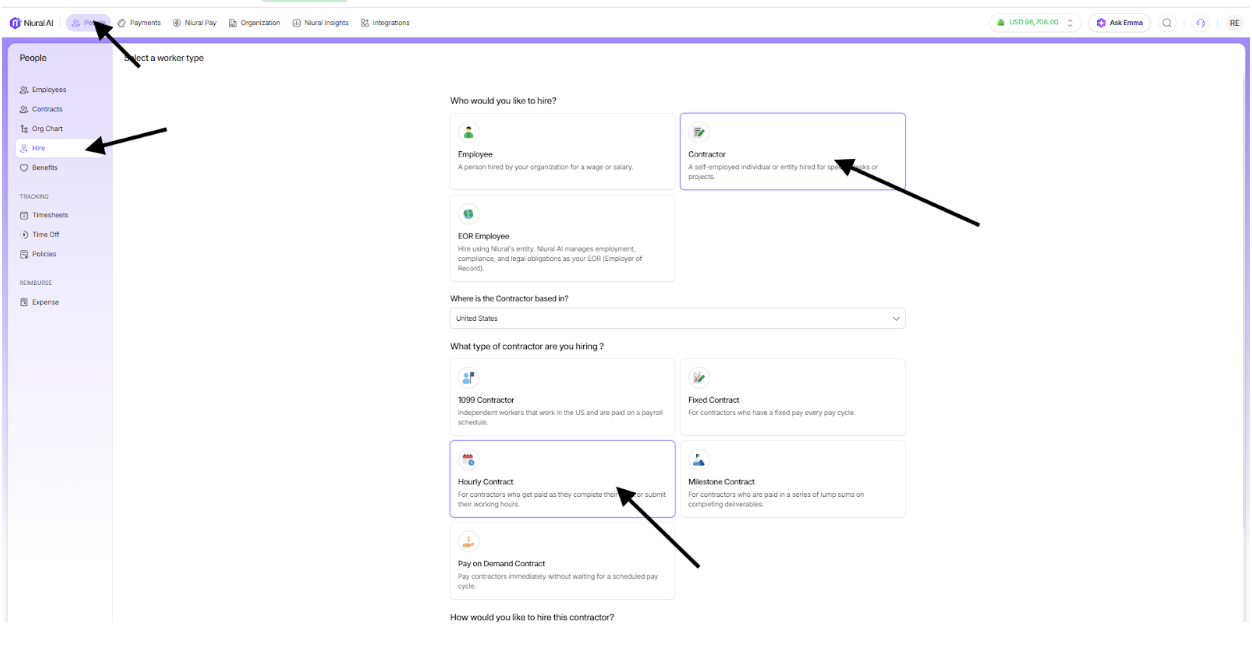Viewport: 1252px width, 648px height.
Task: Click the headset support icon
Action: (1200, 23)
